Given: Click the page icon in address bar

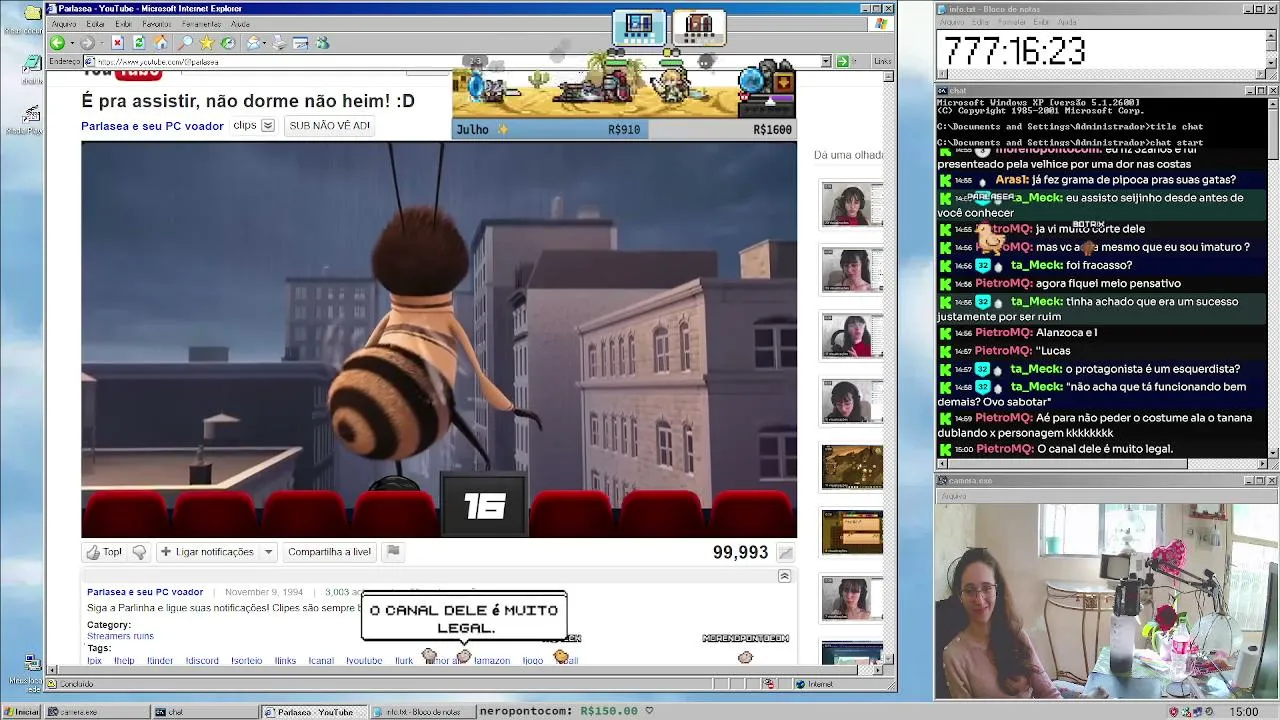Looking at the screenshot, I should tap(89, 62).
